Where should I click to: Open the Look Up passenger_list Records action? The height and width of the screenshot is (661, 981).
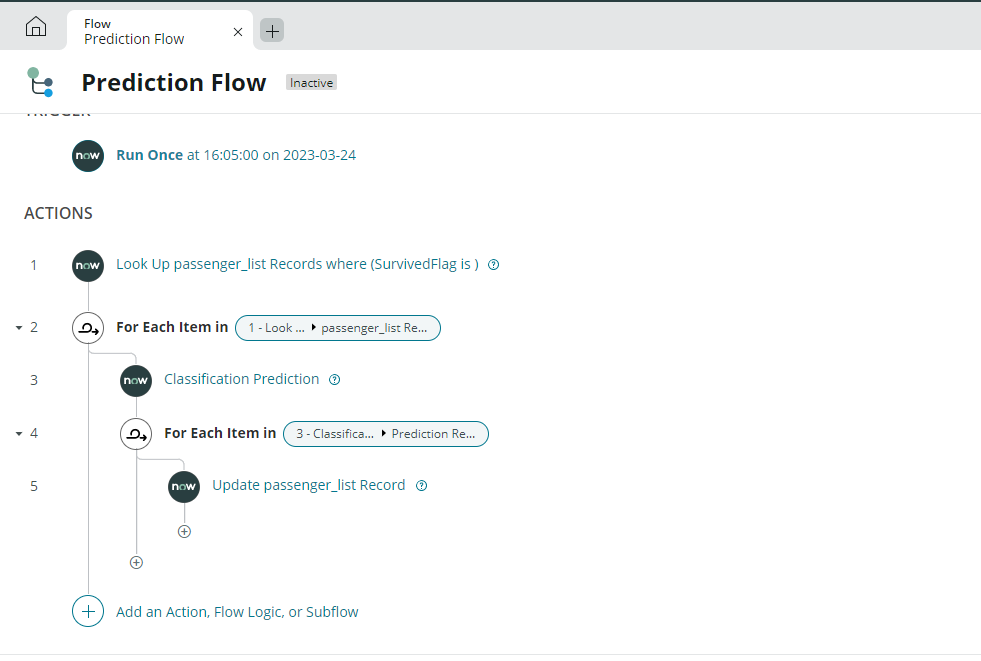297,264
